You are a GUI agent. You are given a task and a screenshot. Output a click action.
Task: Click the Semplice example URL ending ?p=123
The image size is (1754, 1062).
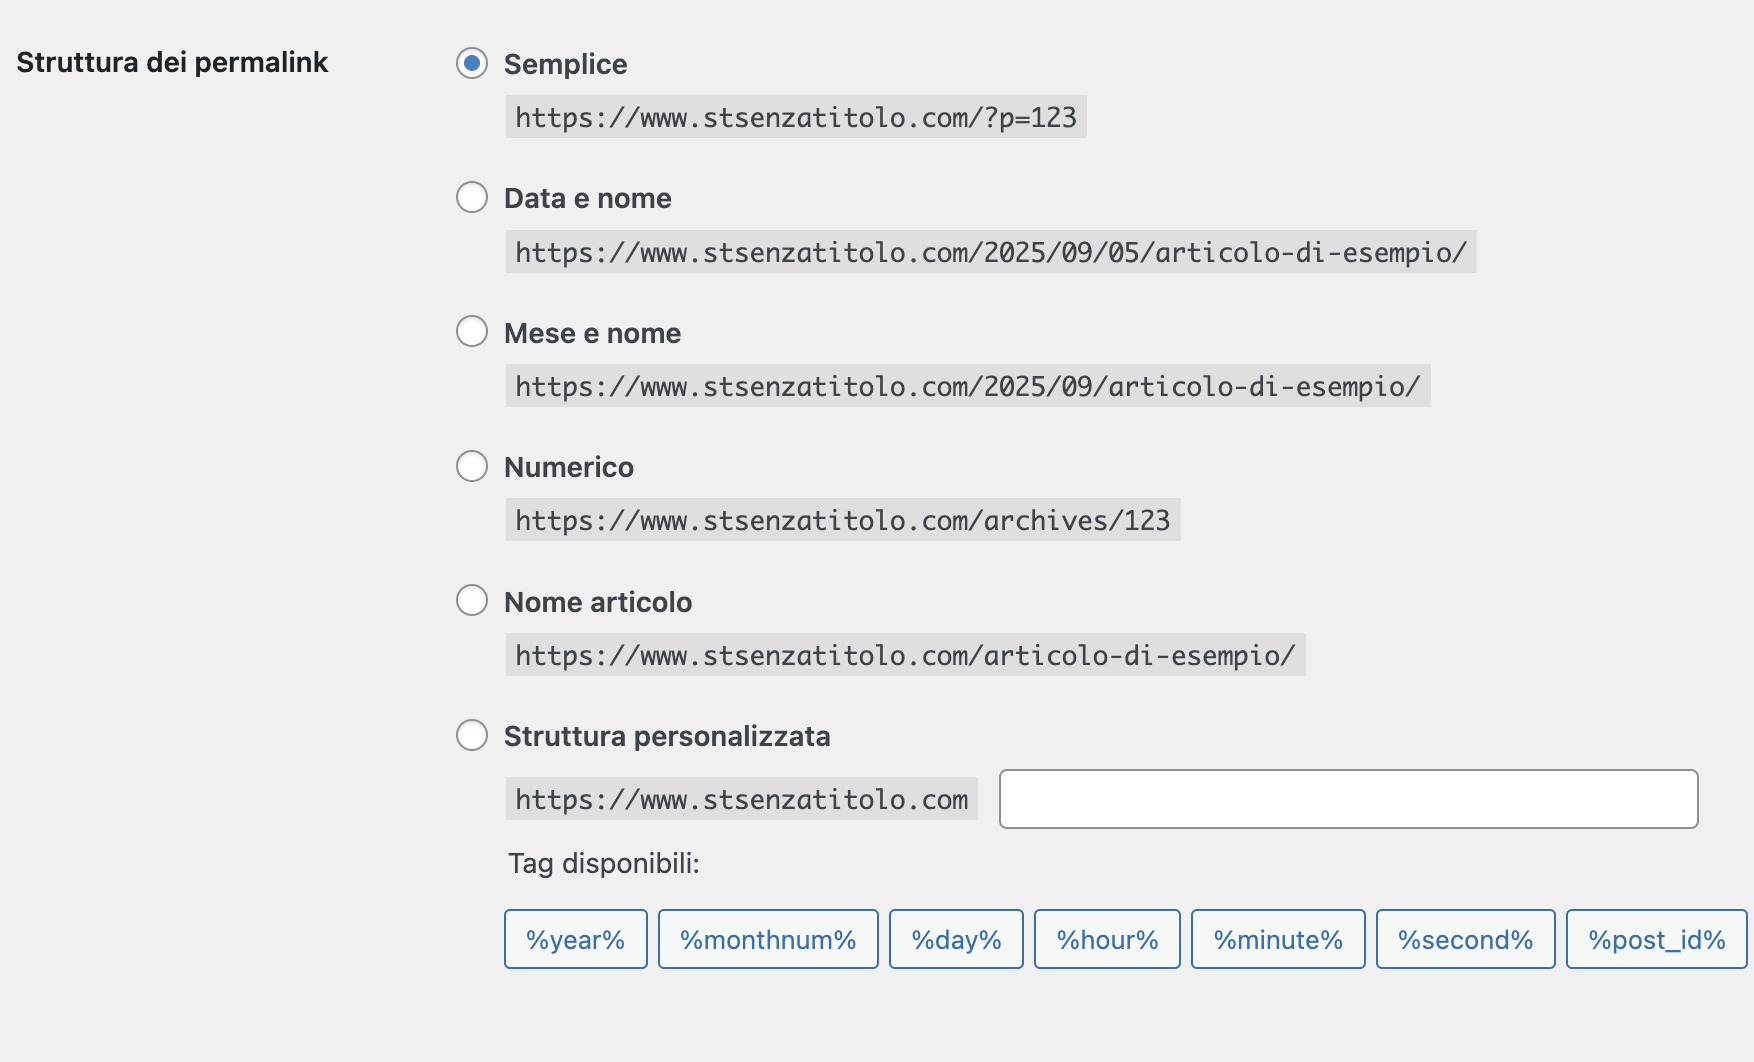[x=796, y=117]
